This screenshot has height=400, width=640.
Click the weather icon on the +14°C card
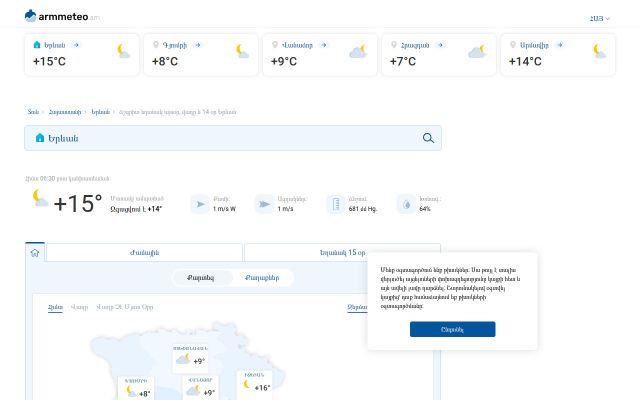599,51
